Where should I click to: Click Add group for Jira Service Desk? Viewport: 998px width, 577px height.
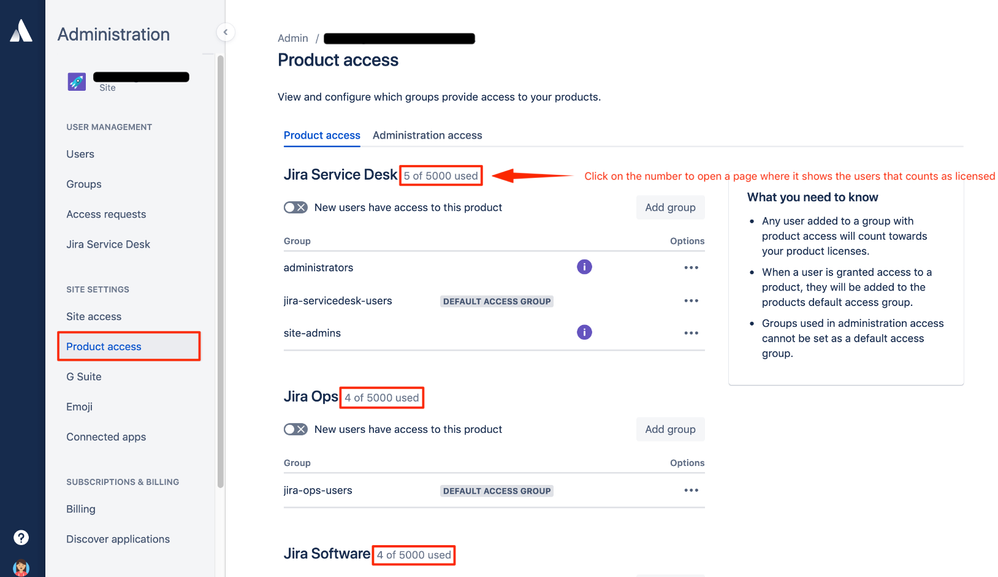670,207
